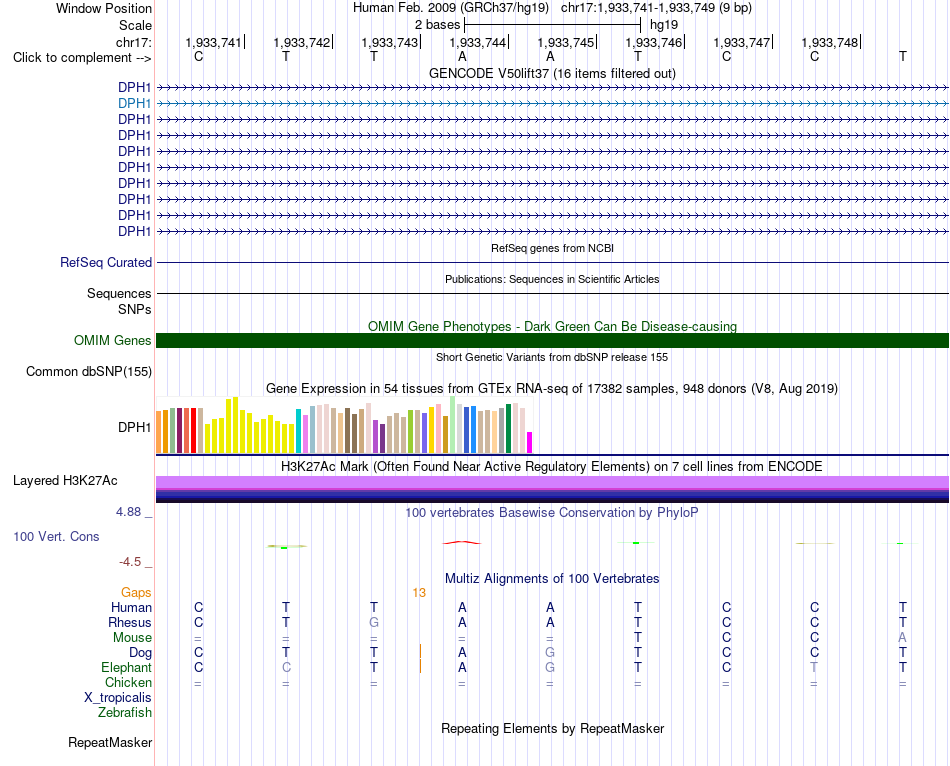The height and width of the screenshot is (766, 950).
Task: Click the 'chr17:' ruler label
Action: click(134, 42)
